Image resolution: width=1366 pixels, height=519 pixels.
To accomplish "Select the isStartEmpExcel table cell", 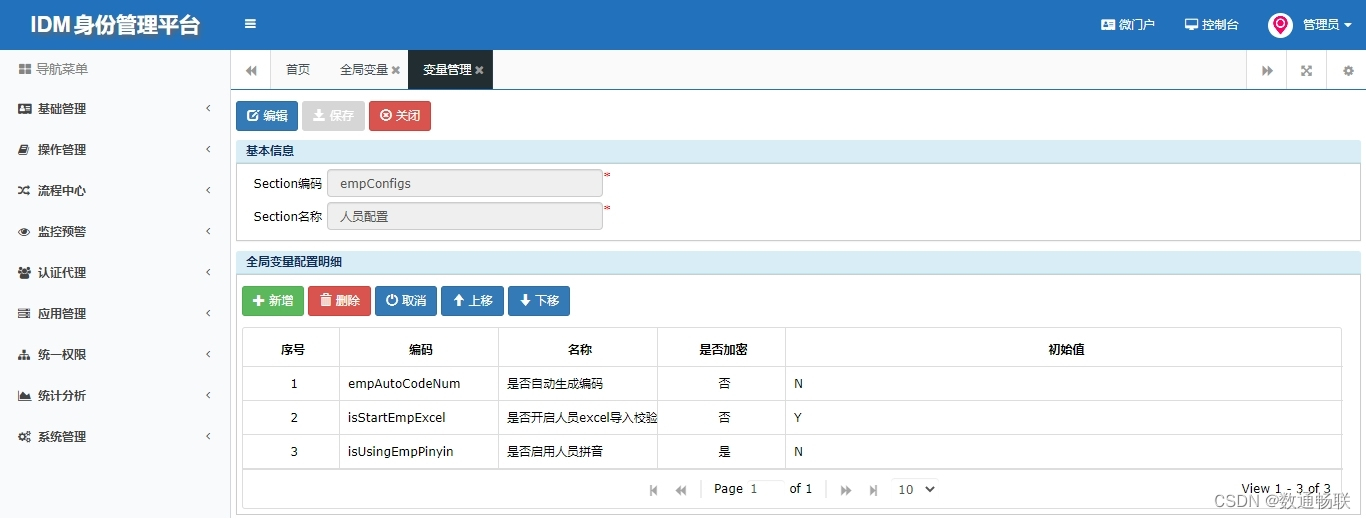I will [x=420, y=418].
